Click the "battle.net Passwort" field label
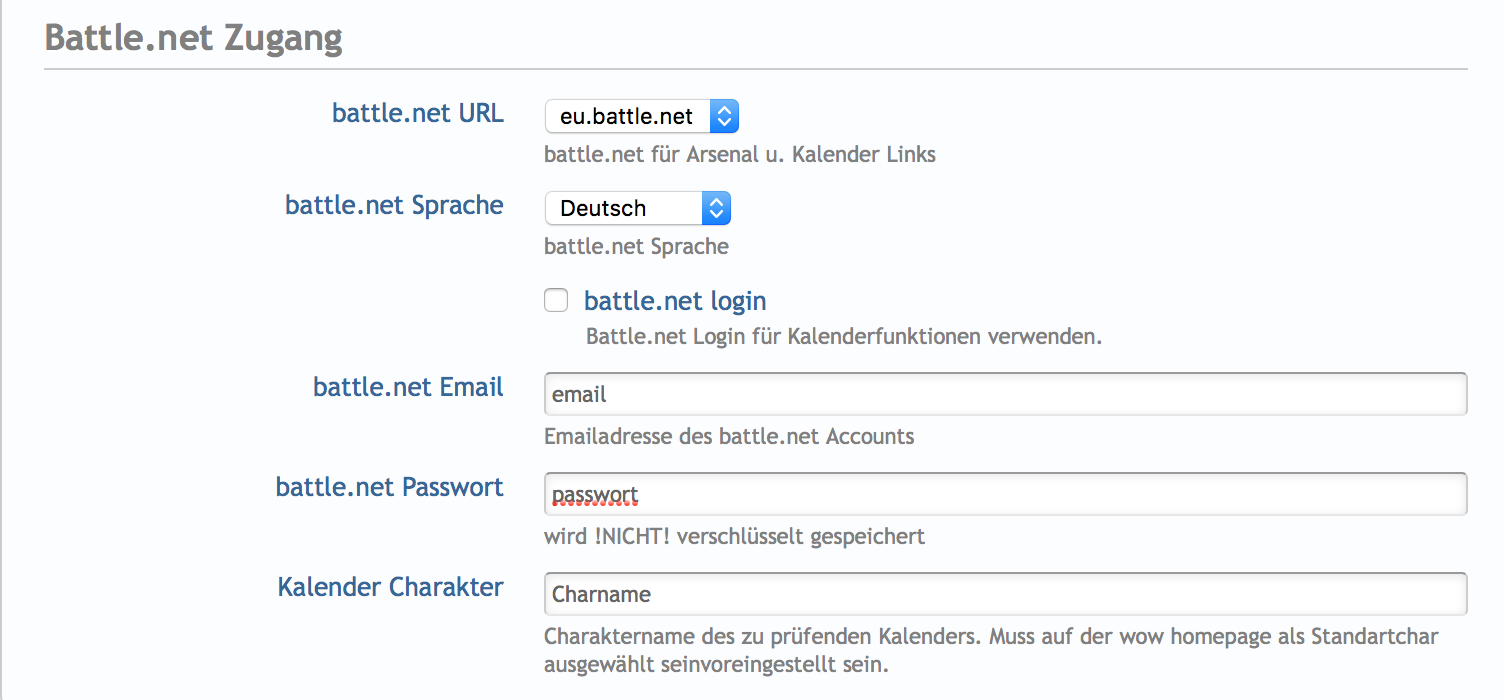Image resolution: width=1504 pixels, height=700 pixels. [x=390, y=487]
